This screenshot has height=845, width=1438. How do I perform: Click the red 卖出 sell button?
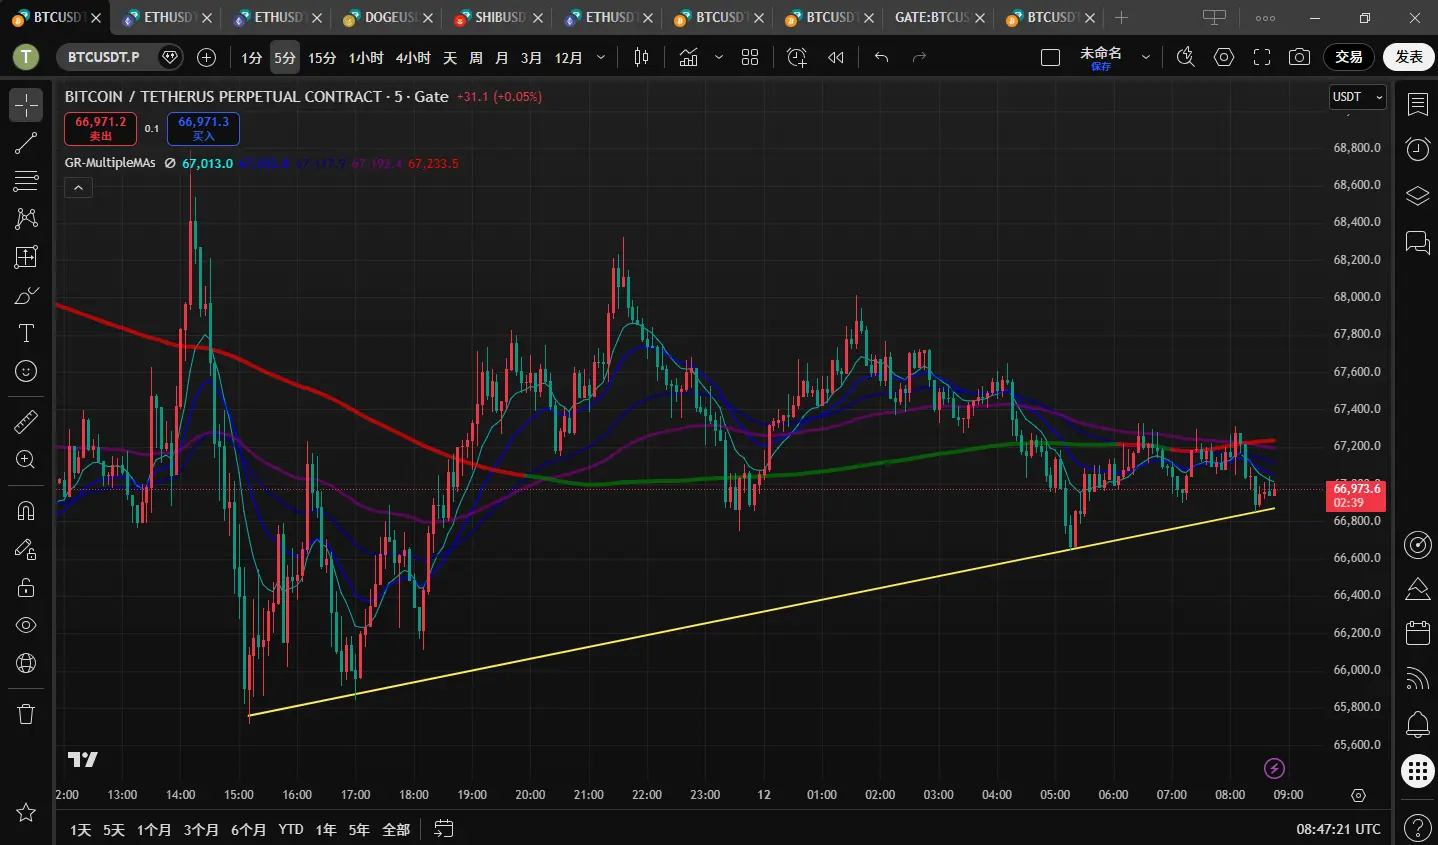point(101,129)
